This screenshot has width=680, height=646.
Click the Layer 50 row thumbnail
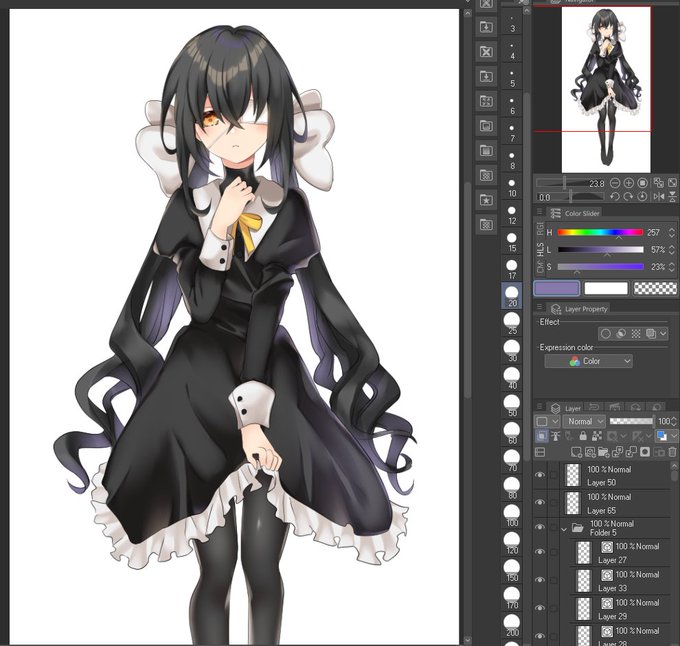(573, 475)
